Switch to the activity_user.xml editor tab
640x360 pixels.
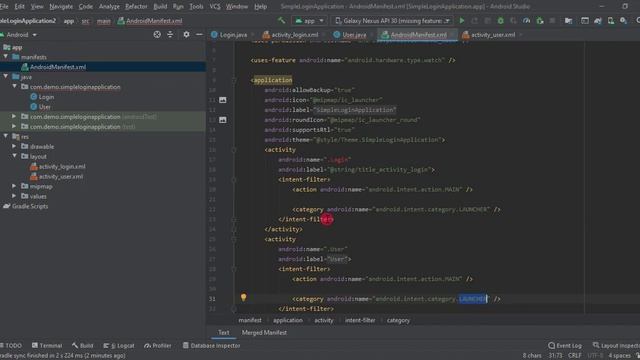tap(492, 35)
